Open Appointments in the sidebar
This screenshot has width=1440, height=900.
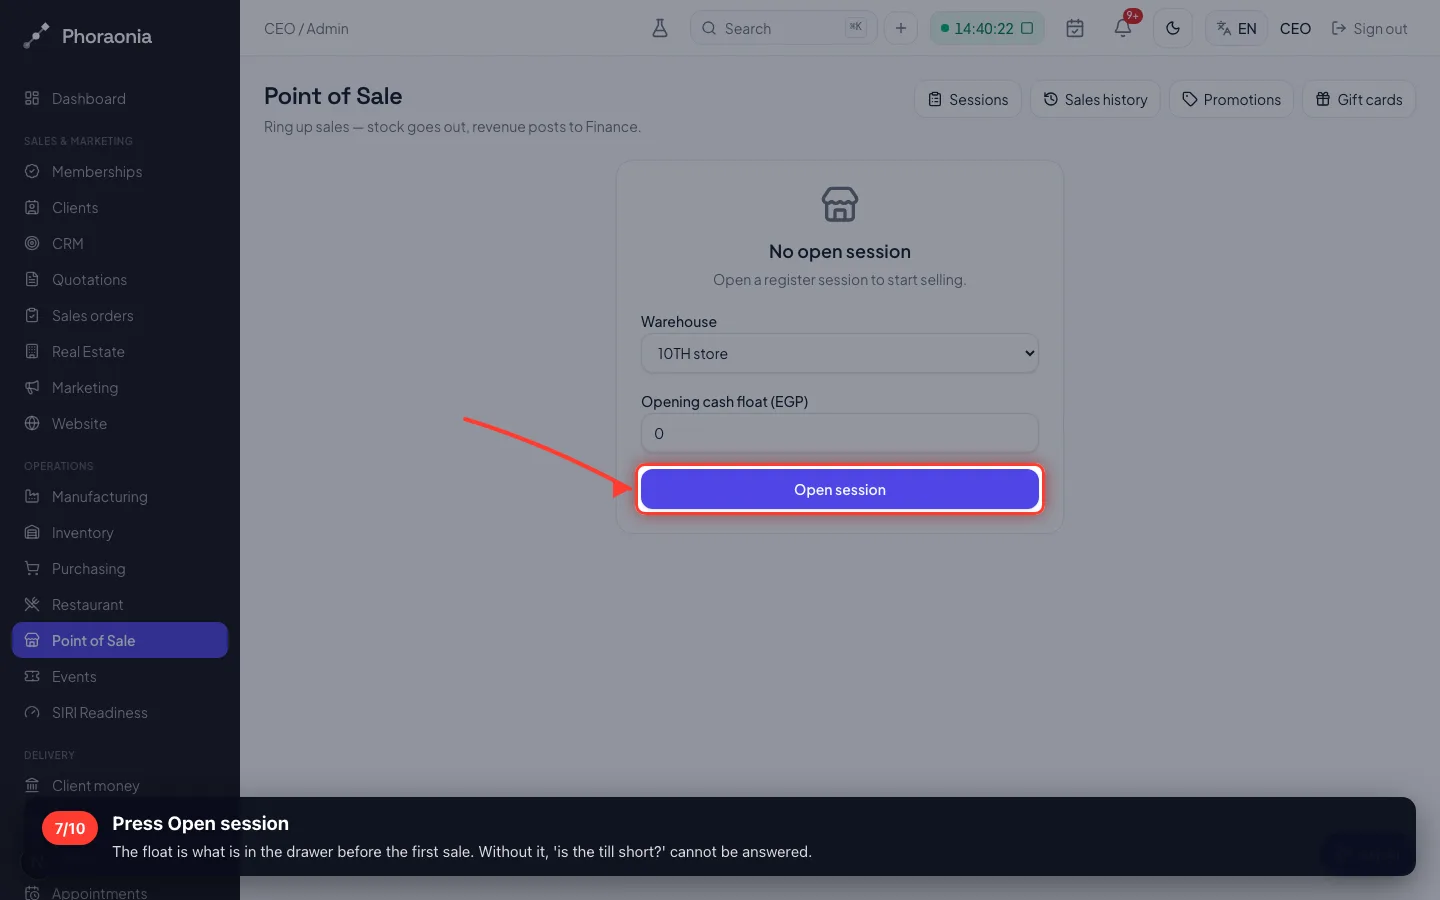click(x=120, y=892)
